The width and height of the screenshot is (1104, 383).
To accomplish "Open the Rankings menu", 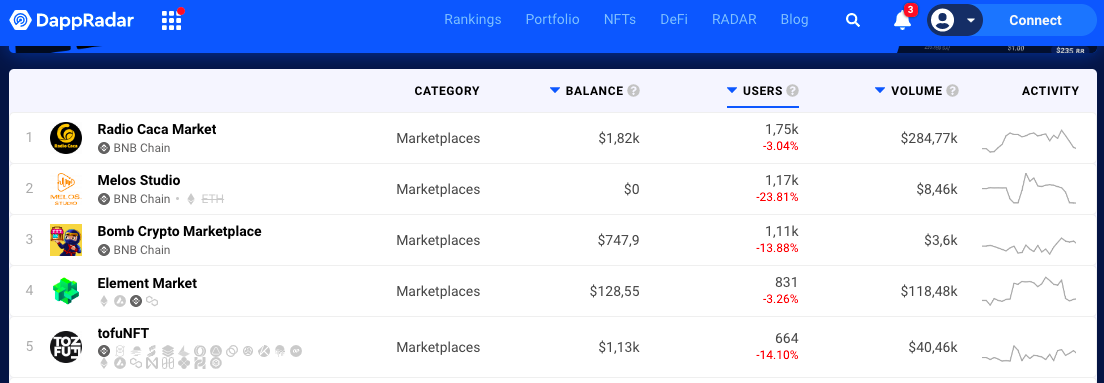I will (472, 20).
